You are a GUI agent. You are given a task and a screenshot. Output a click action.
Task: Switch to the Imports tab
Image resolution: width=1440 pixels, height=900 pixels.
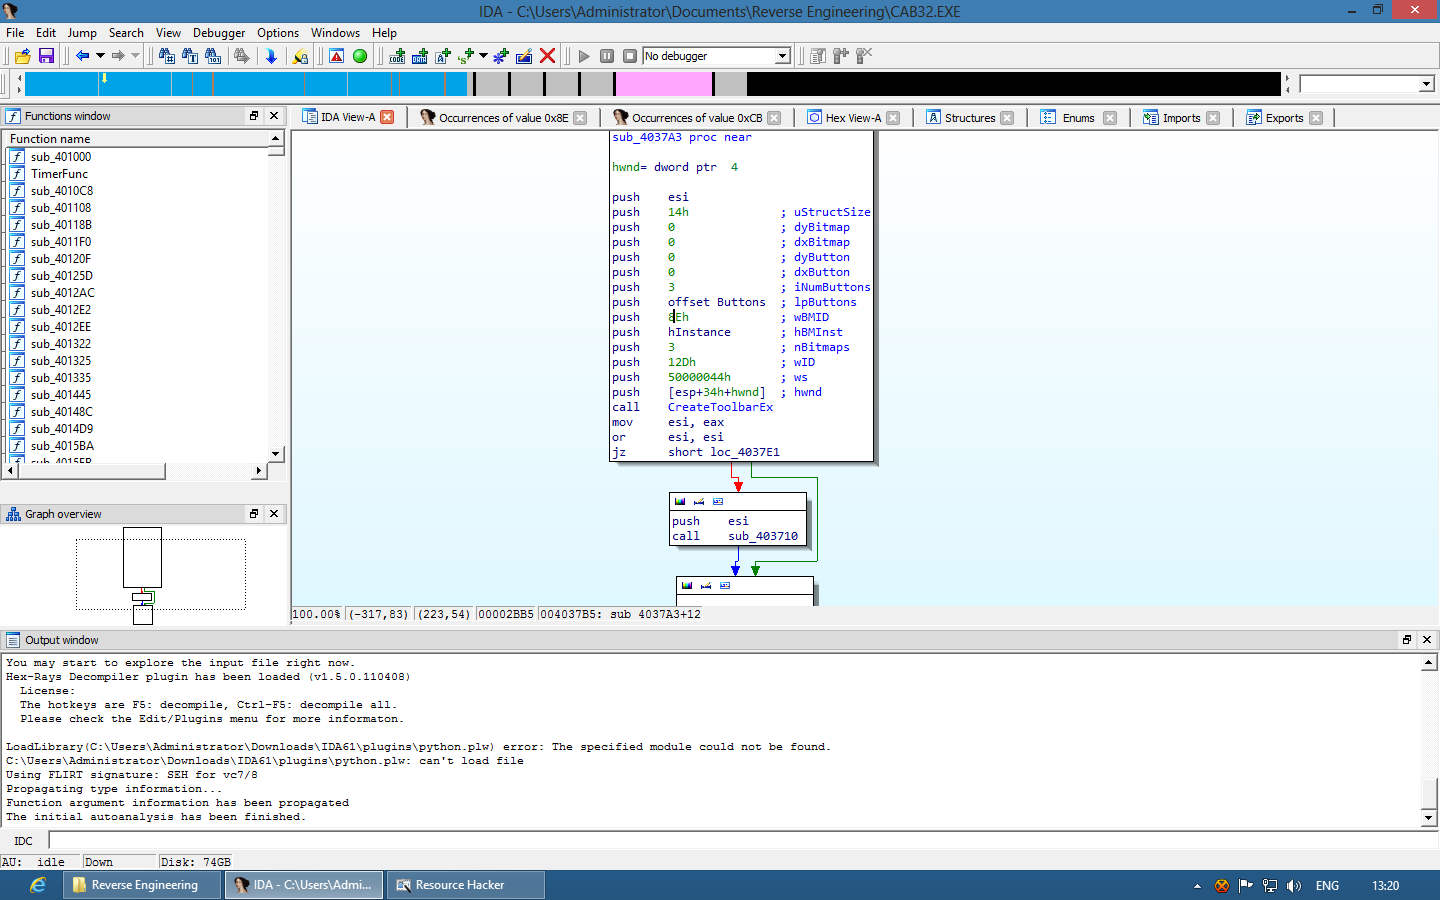[x=1181, y=117]
